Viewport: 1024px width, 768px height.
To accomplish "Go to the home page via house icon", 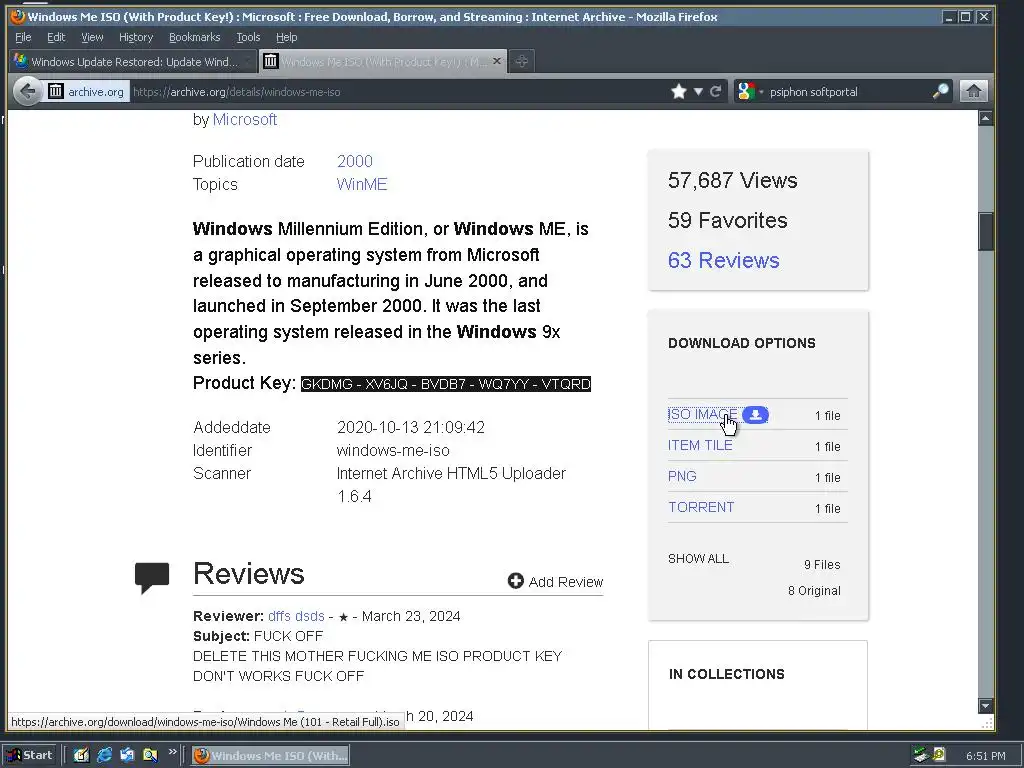I will 973,91.
